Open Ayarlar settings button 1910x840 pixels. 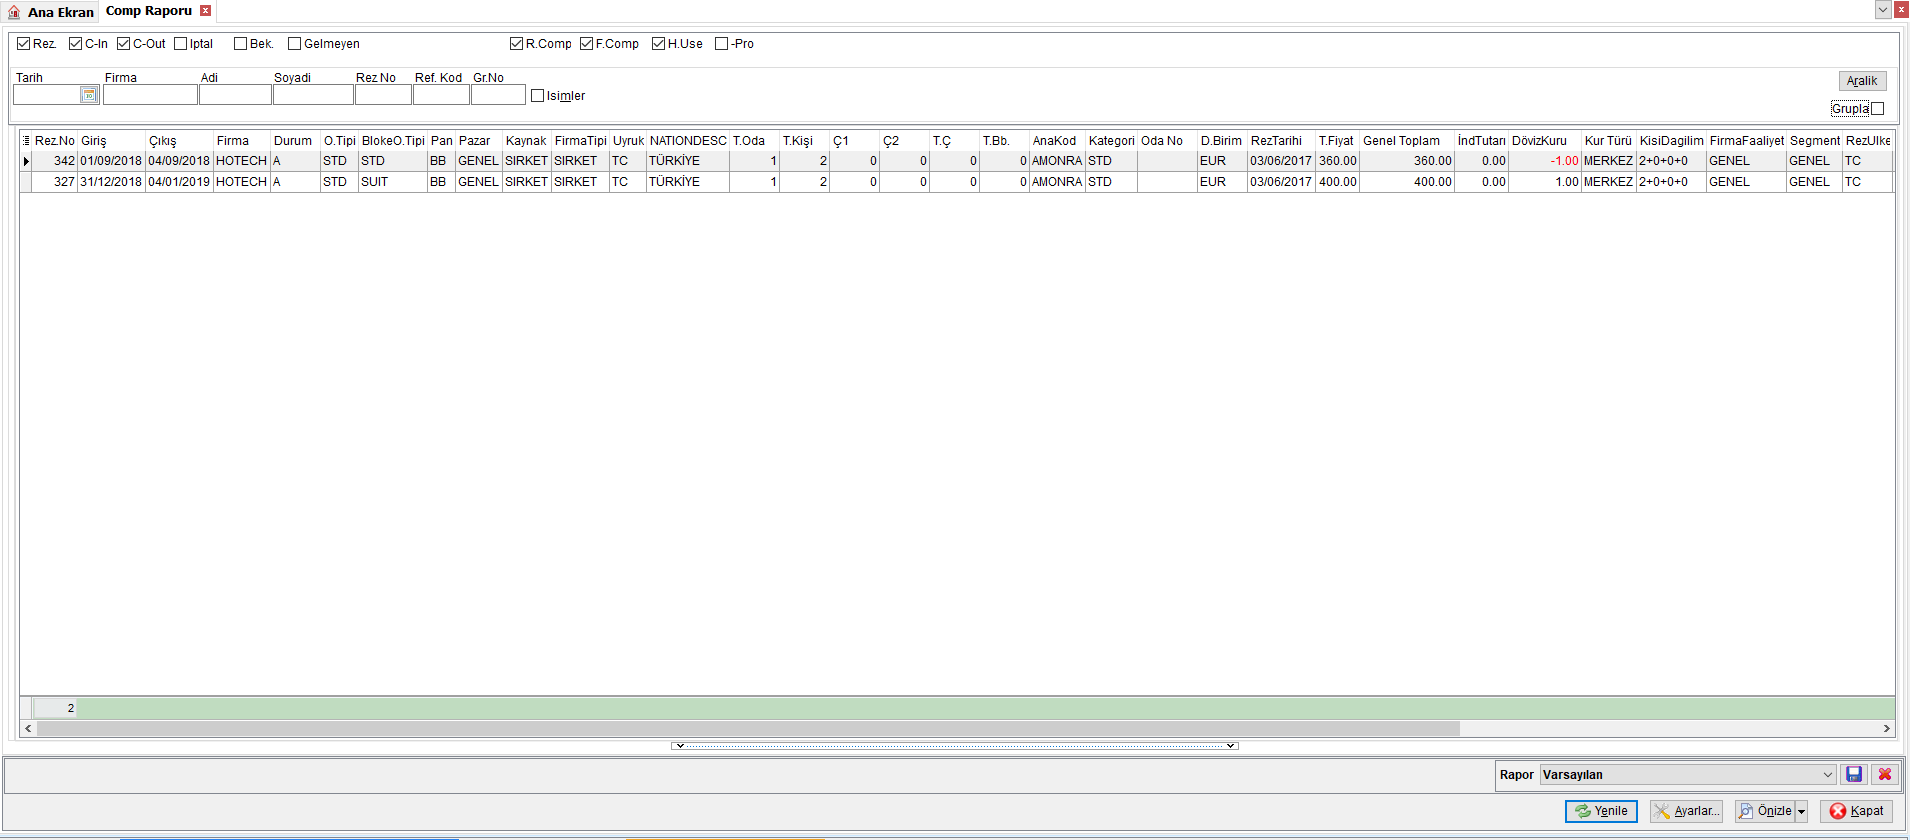tap(1686, 812)
